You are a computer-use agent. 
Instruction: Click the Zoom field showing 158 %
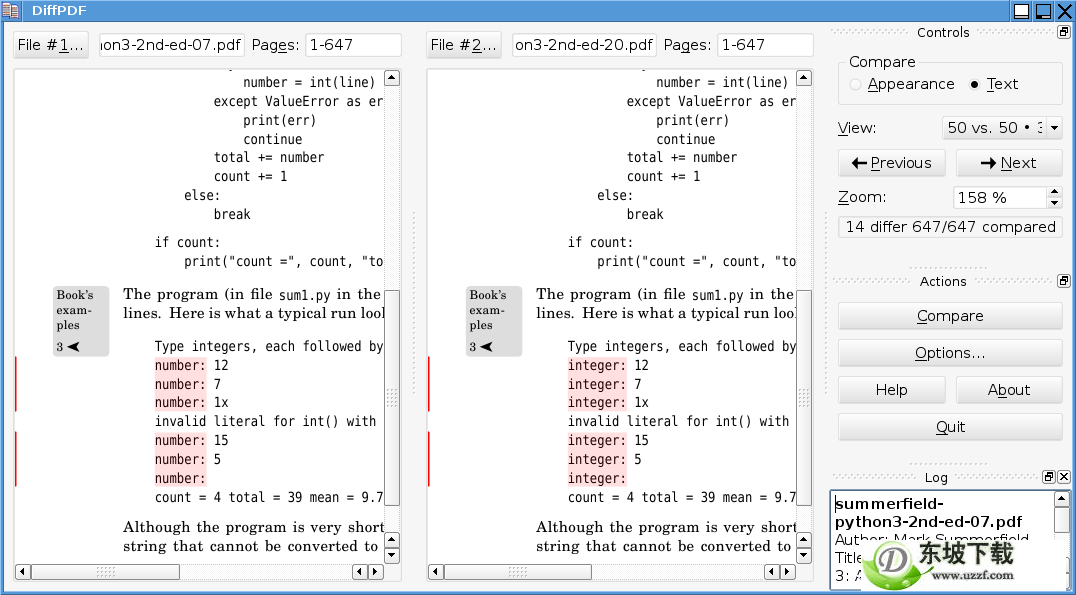(x=1000, y=198)
